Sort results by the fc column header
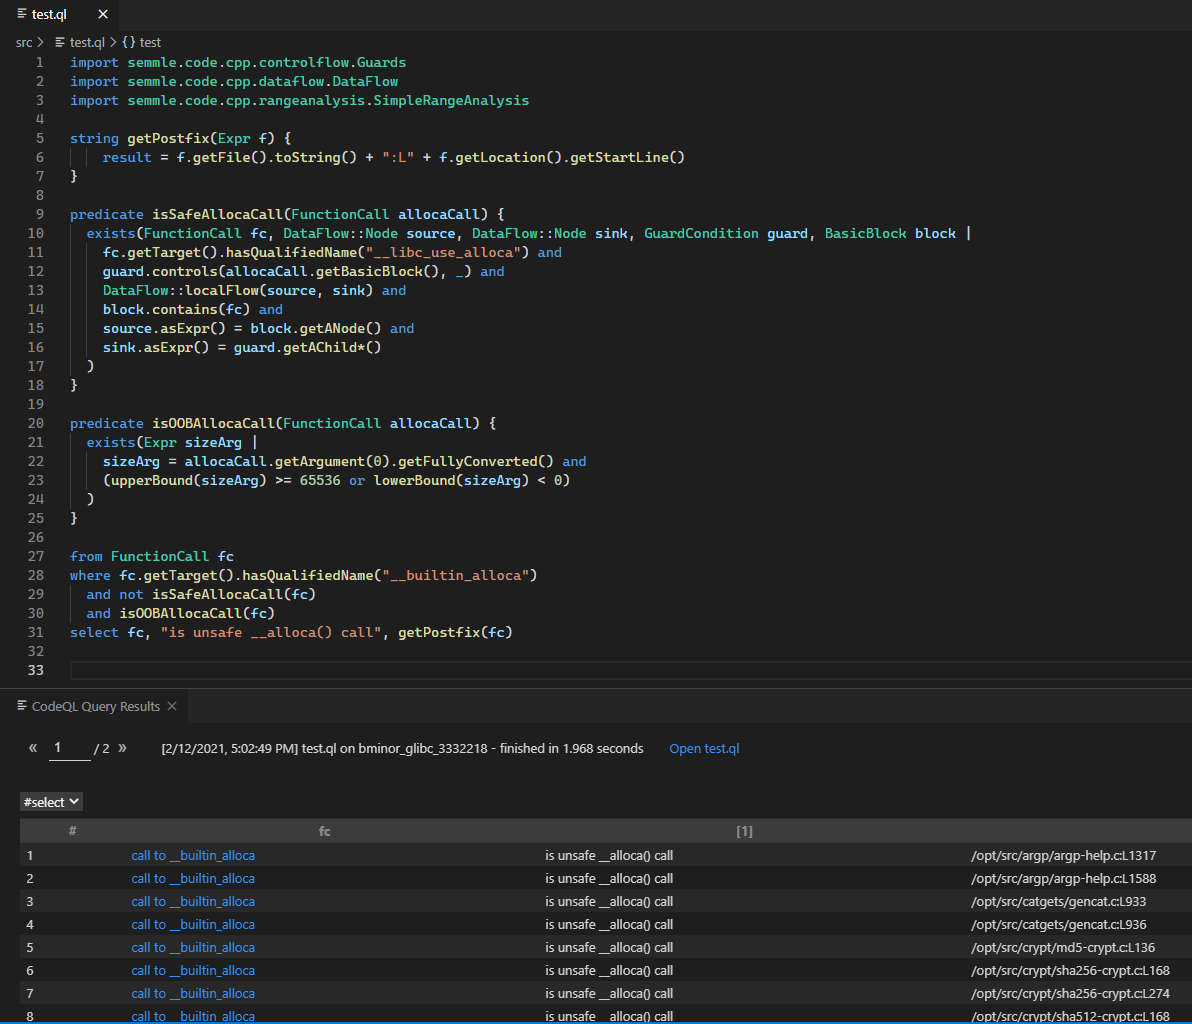The image size is (1192, 1024). 324,831
